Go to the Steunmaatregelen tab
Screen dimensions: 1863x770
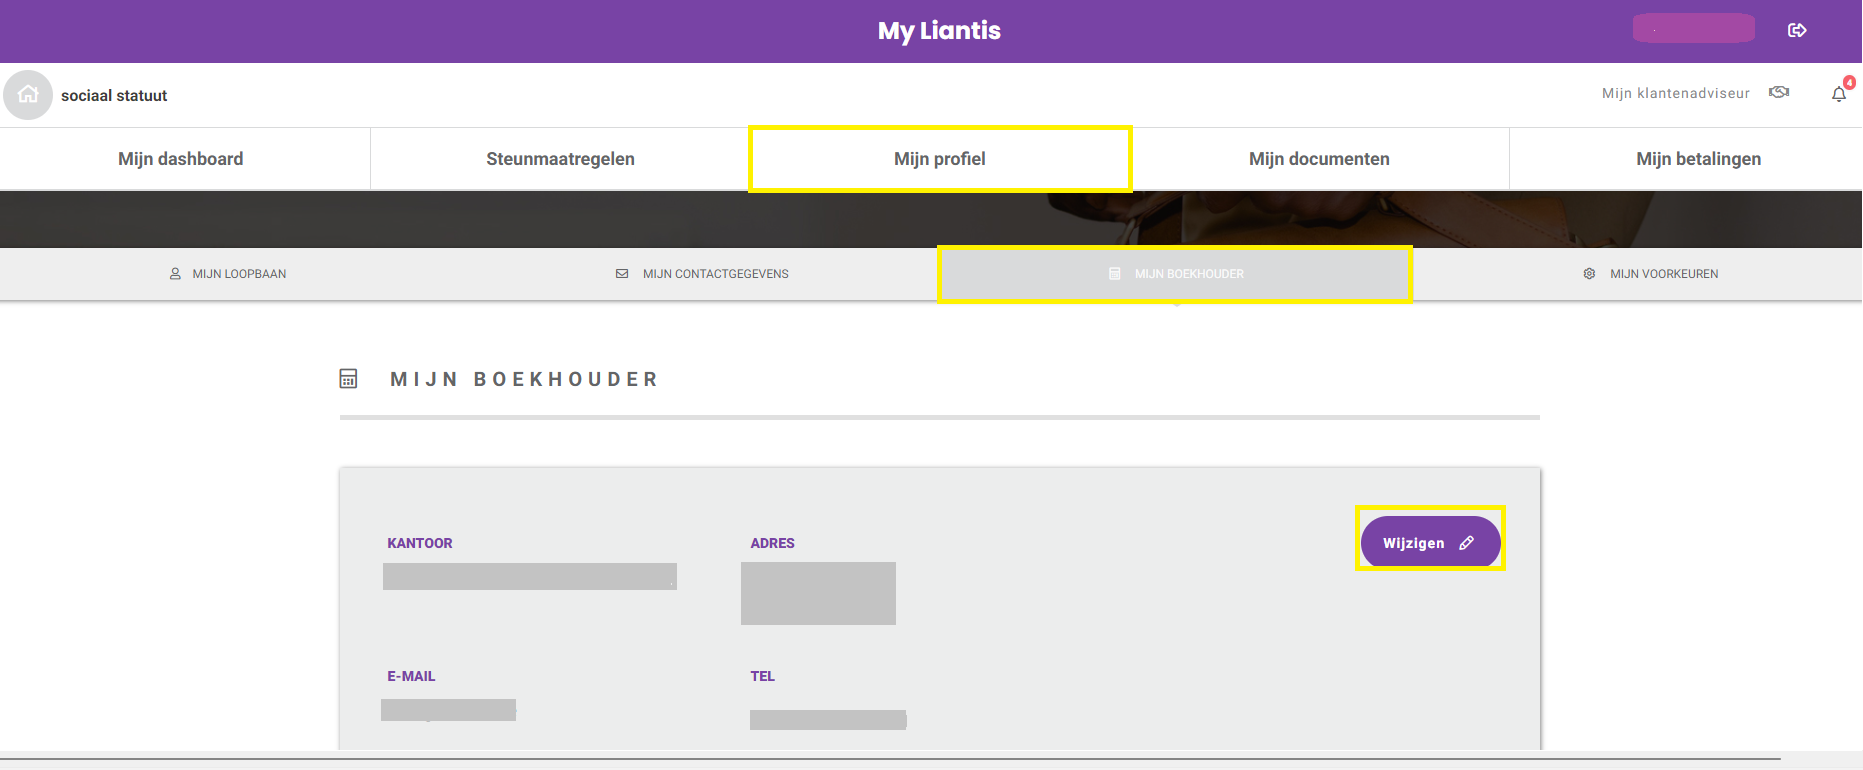click(560, 159)
